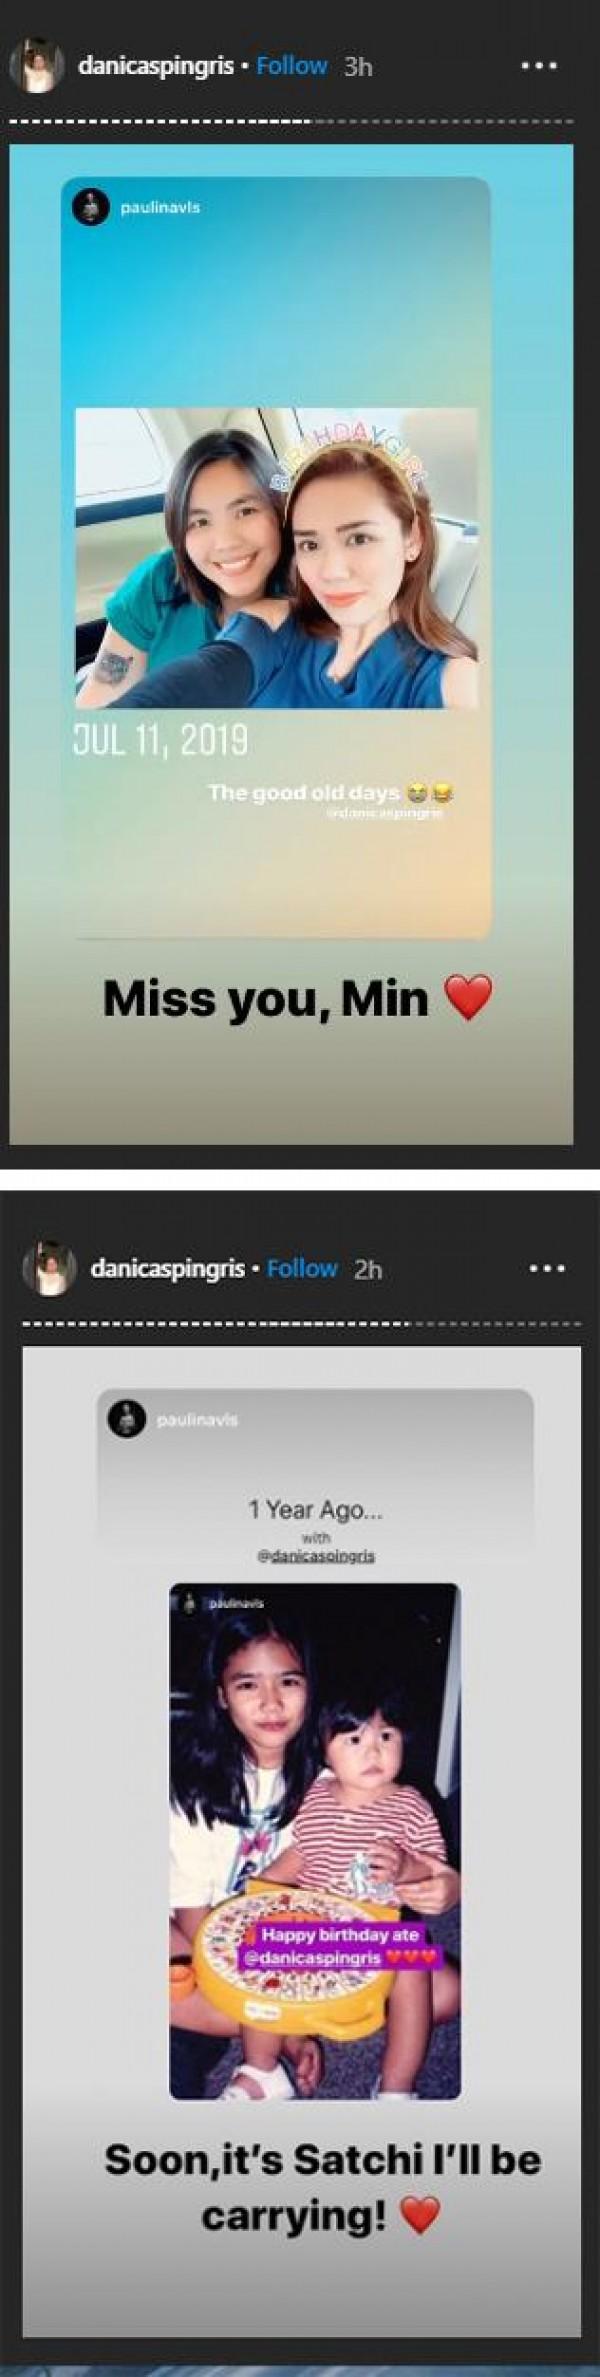
Task: Open paulinavls username in top reshared story
Action: (160, 208)
